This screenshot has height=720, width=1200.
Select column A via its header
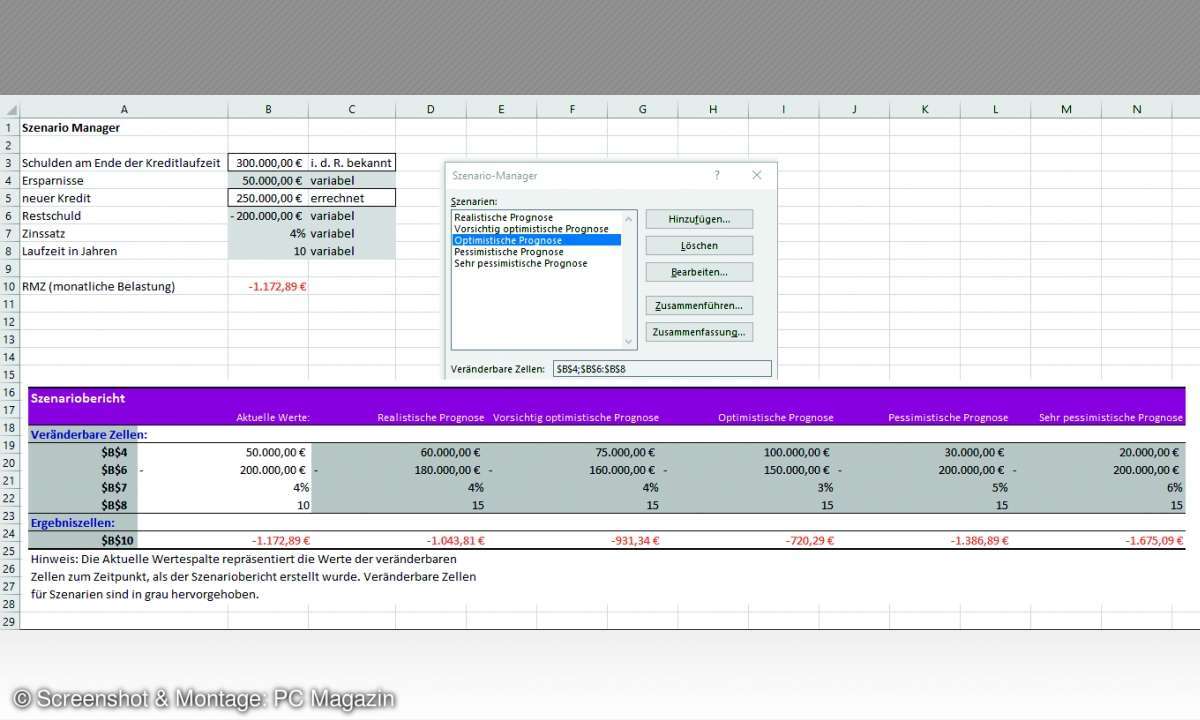tap(124, 110)
